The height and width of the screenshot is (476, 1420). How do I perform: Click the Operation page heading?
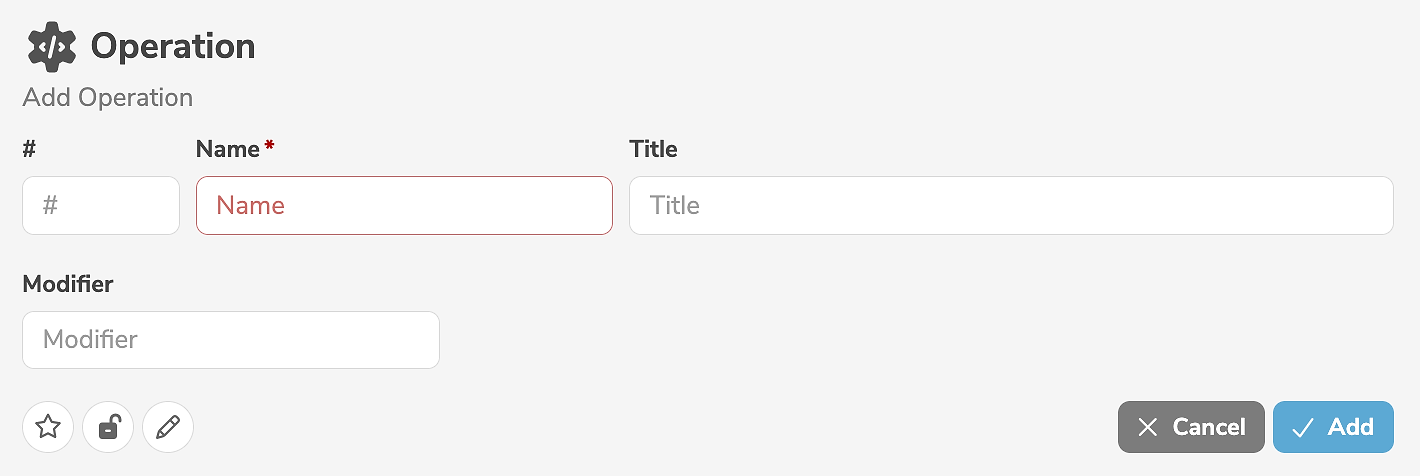(173, 46)
